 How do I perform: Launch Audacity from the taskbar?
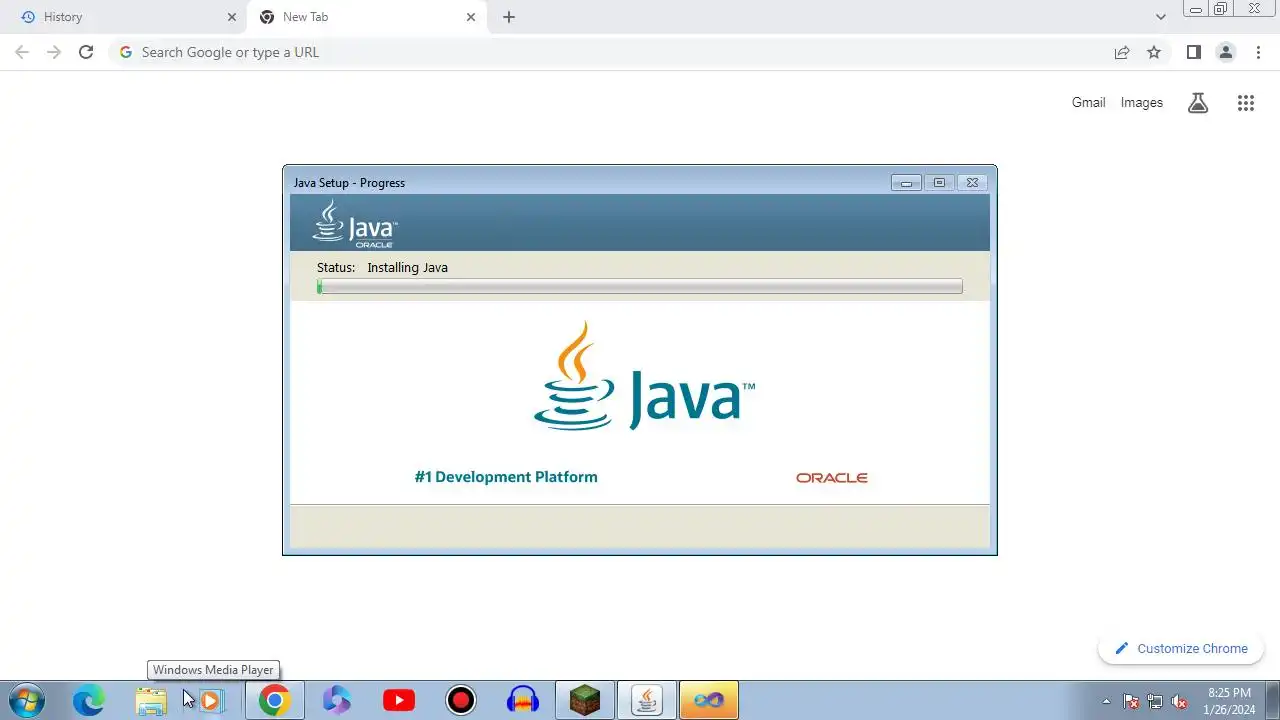(x=523, y=700)
